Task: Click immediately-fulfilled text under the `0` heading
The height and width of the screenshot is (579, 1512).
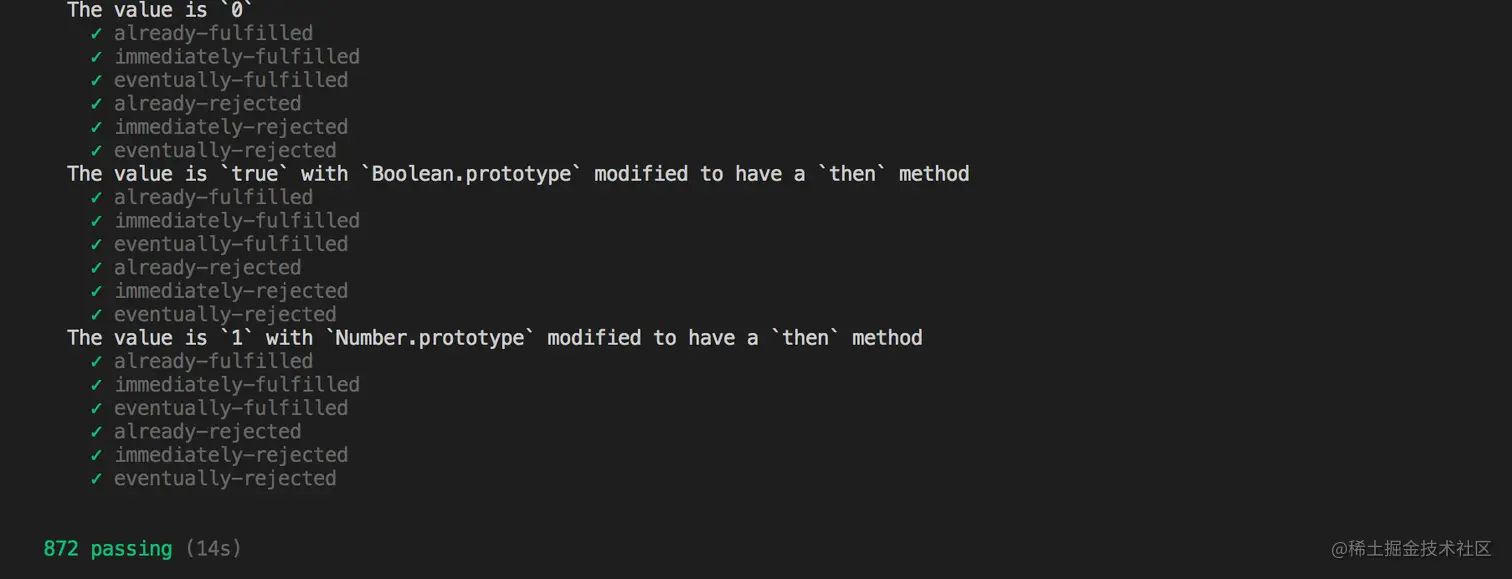Action: click(x=237, y=57)
